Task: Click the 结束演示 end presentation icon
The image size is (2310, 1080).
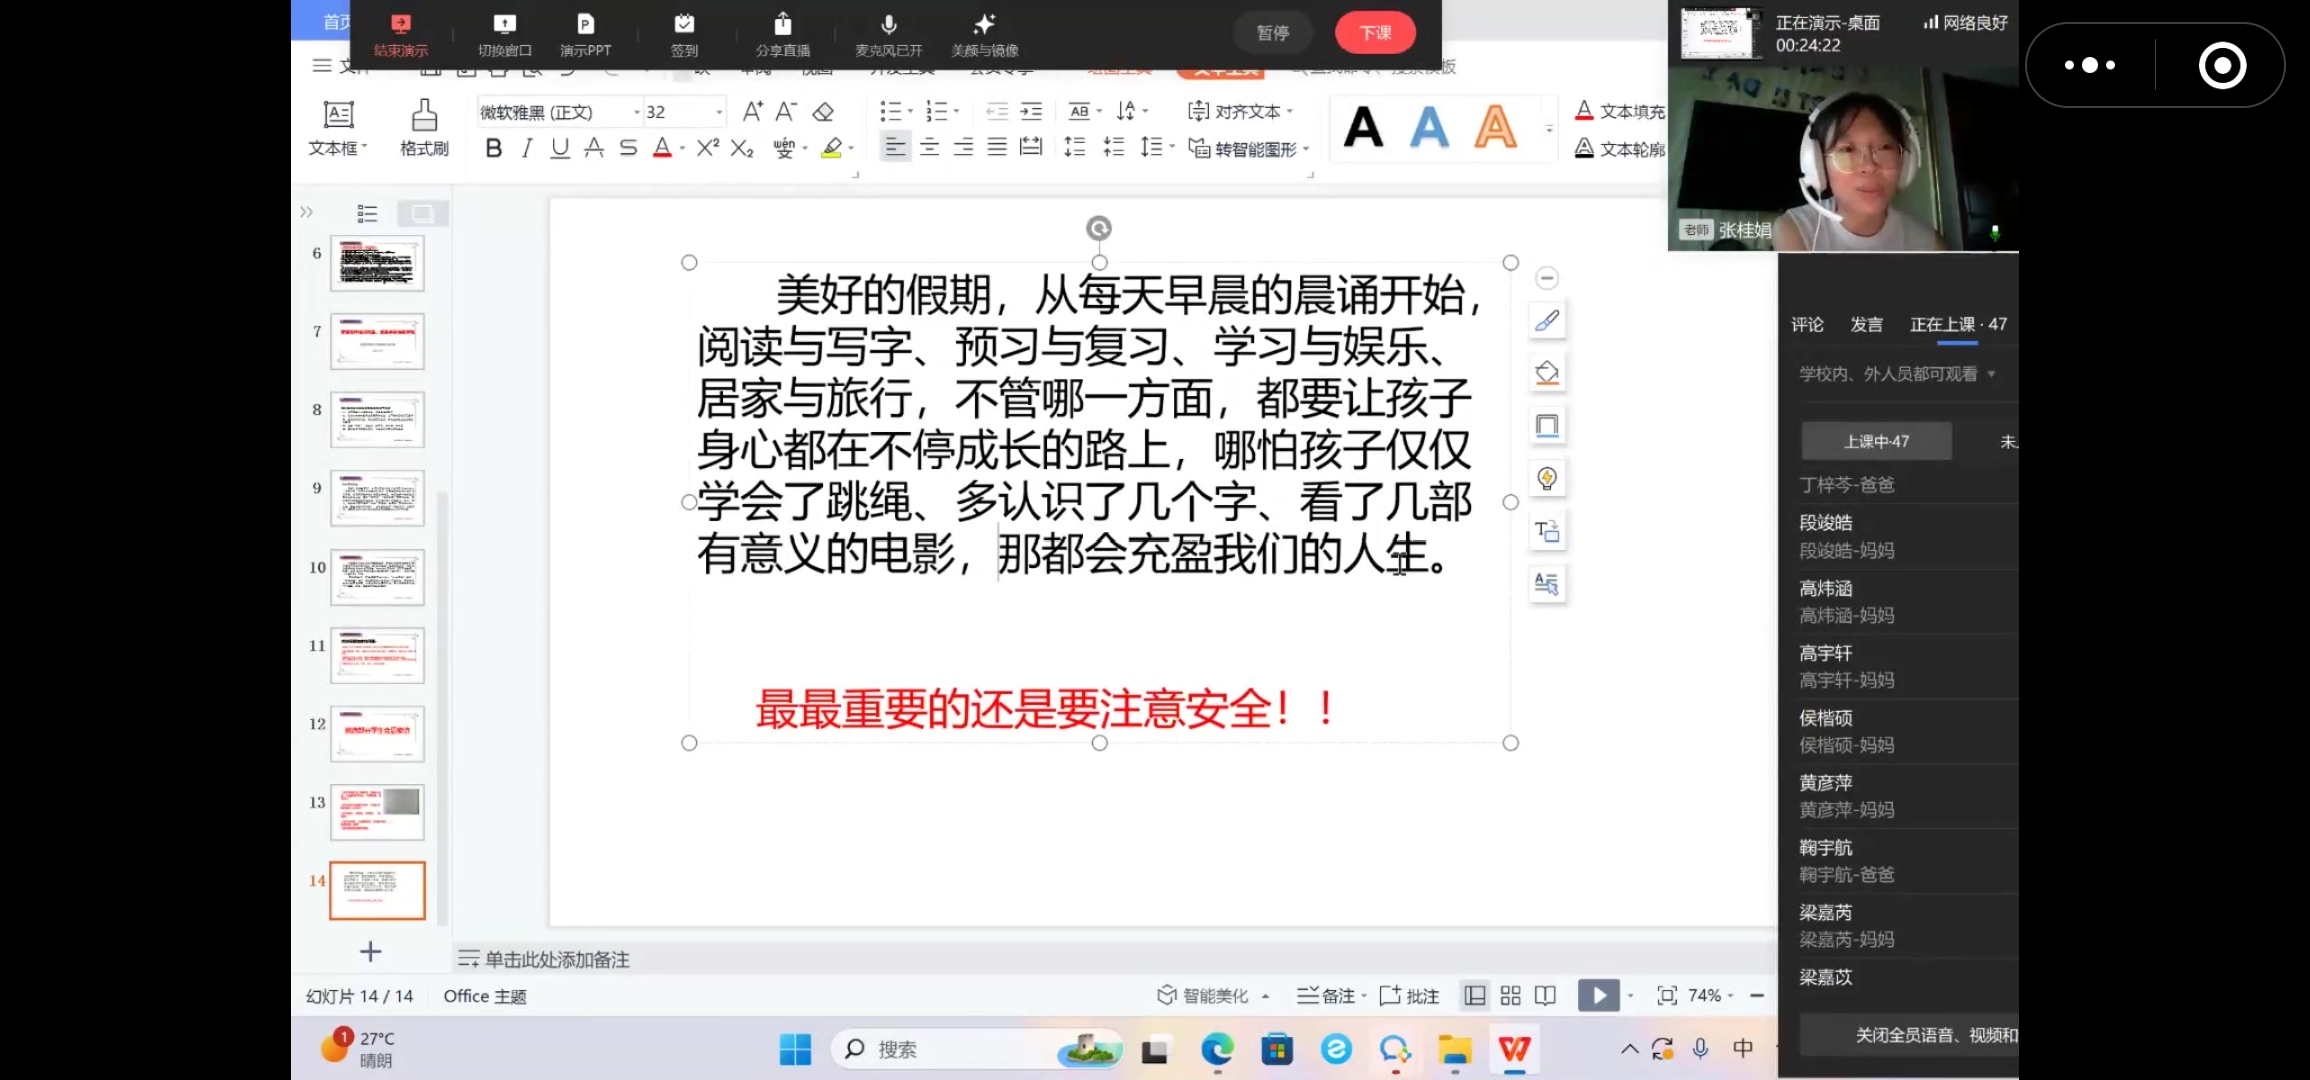Action: (x=401, y=34)
